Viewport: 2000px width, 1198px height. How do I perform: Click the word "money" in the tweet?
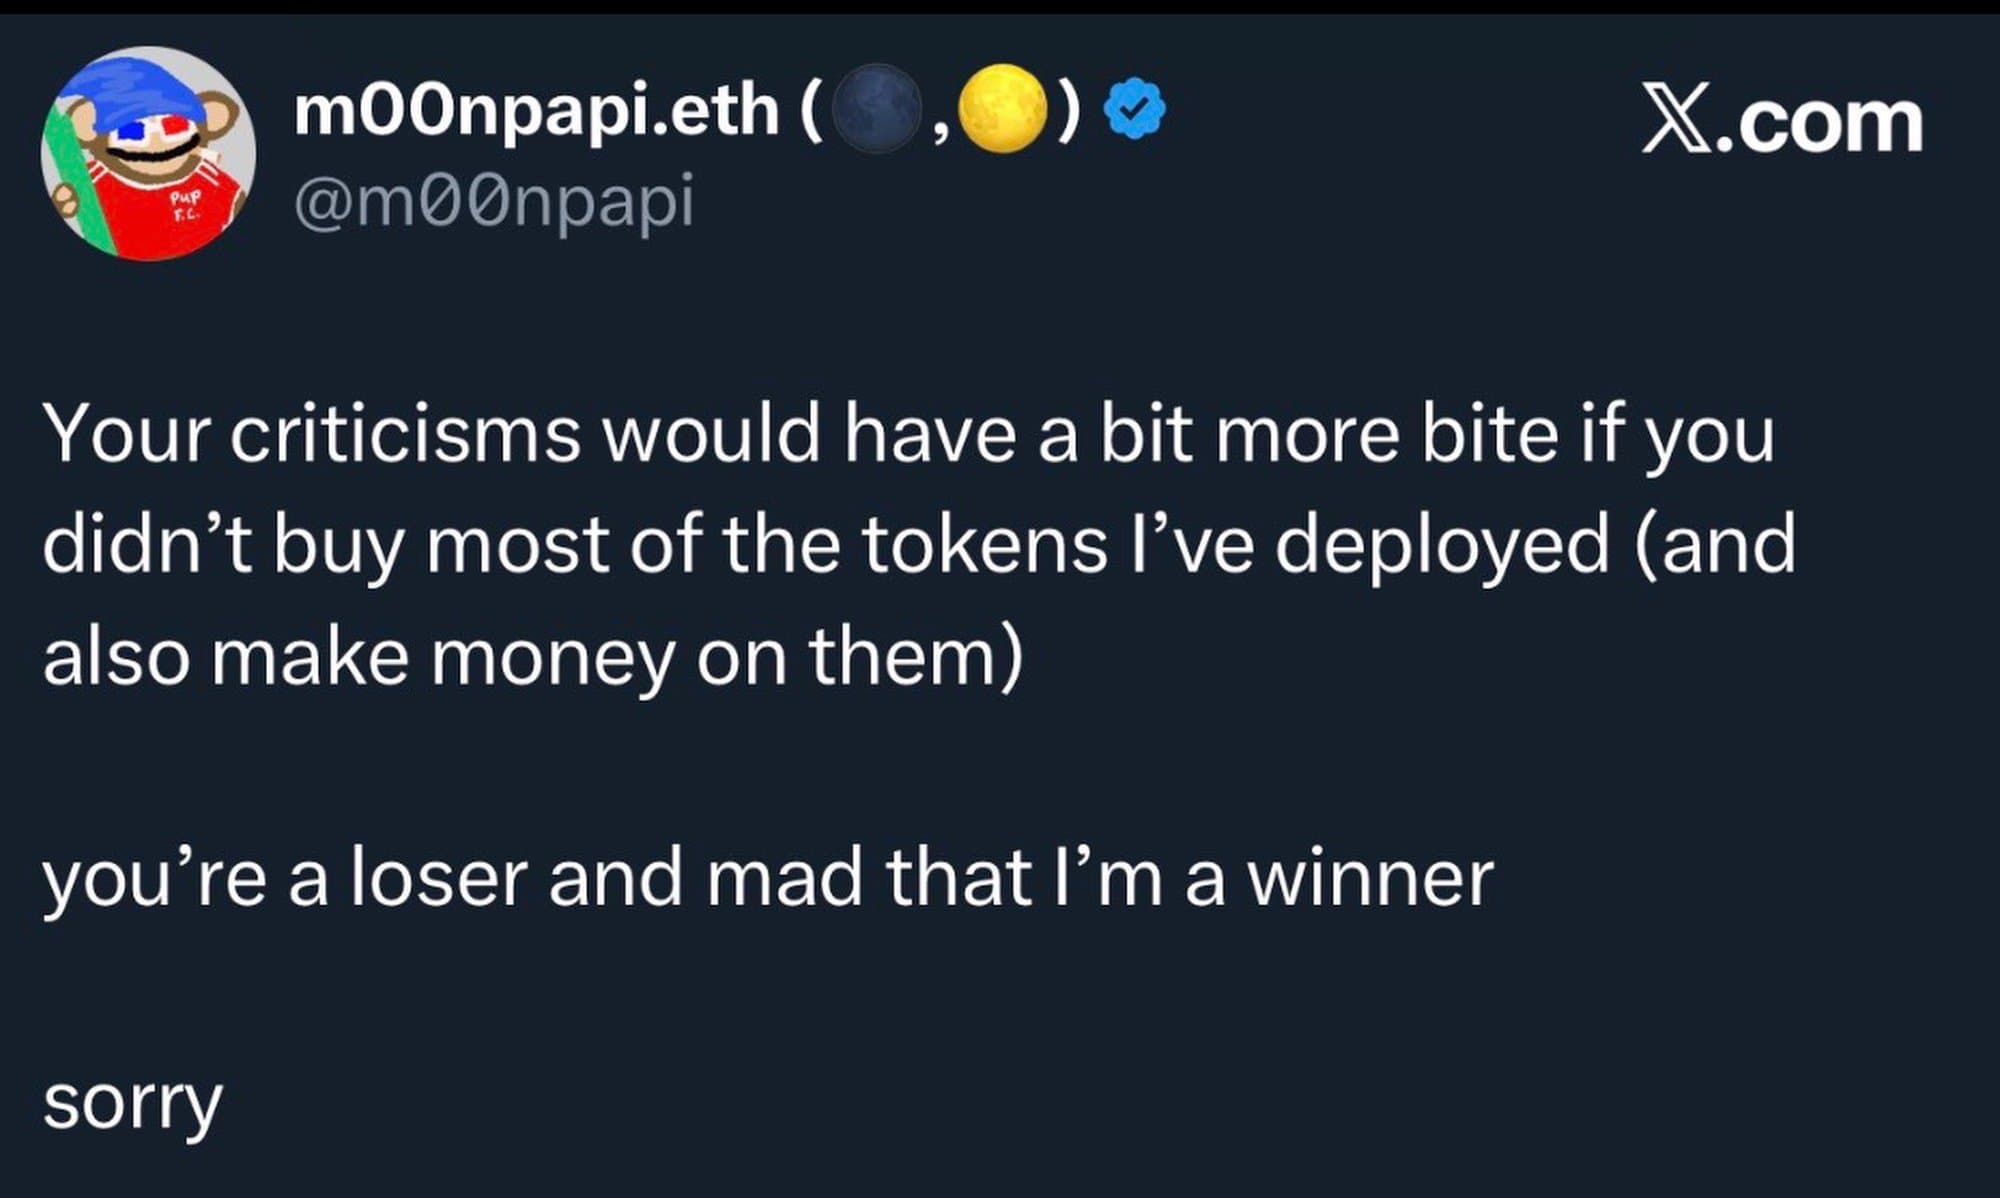coord(553,659)
